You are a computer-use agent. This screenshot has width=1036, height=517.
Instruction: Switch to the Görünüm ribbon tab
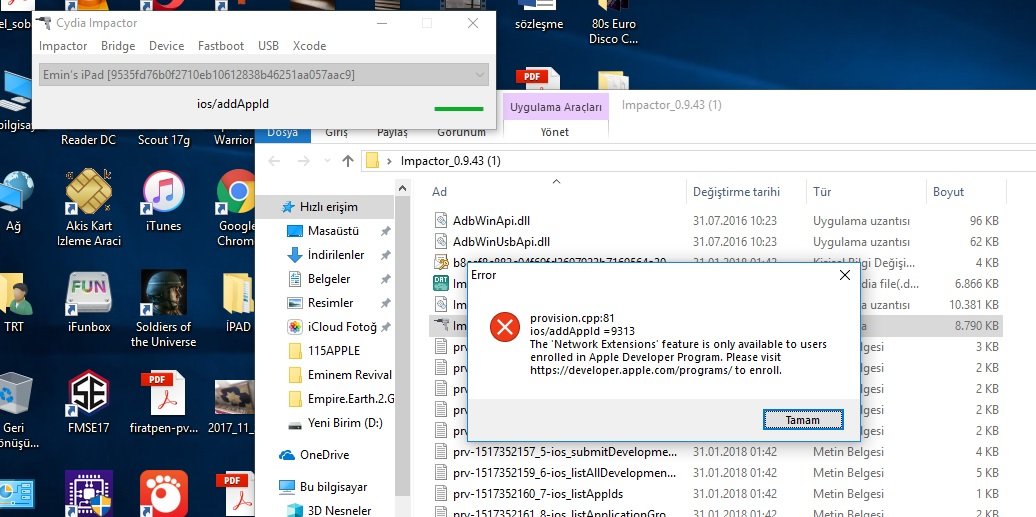460,132
